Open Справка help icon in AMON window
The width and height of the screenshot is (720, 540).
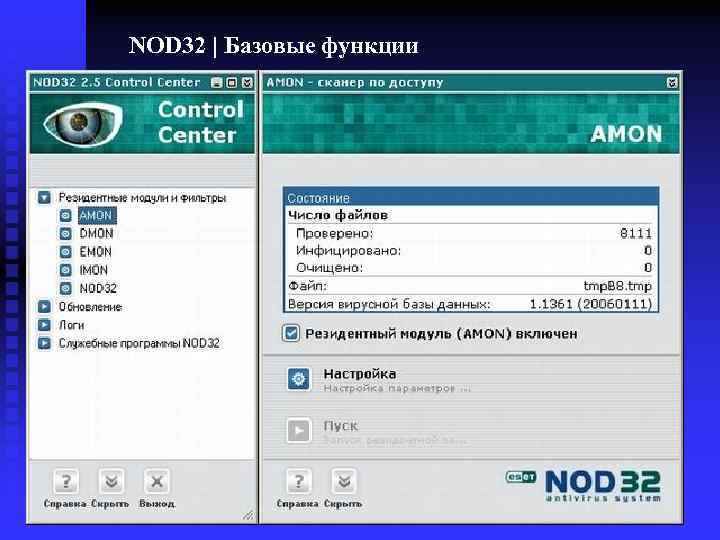[298, 481]
